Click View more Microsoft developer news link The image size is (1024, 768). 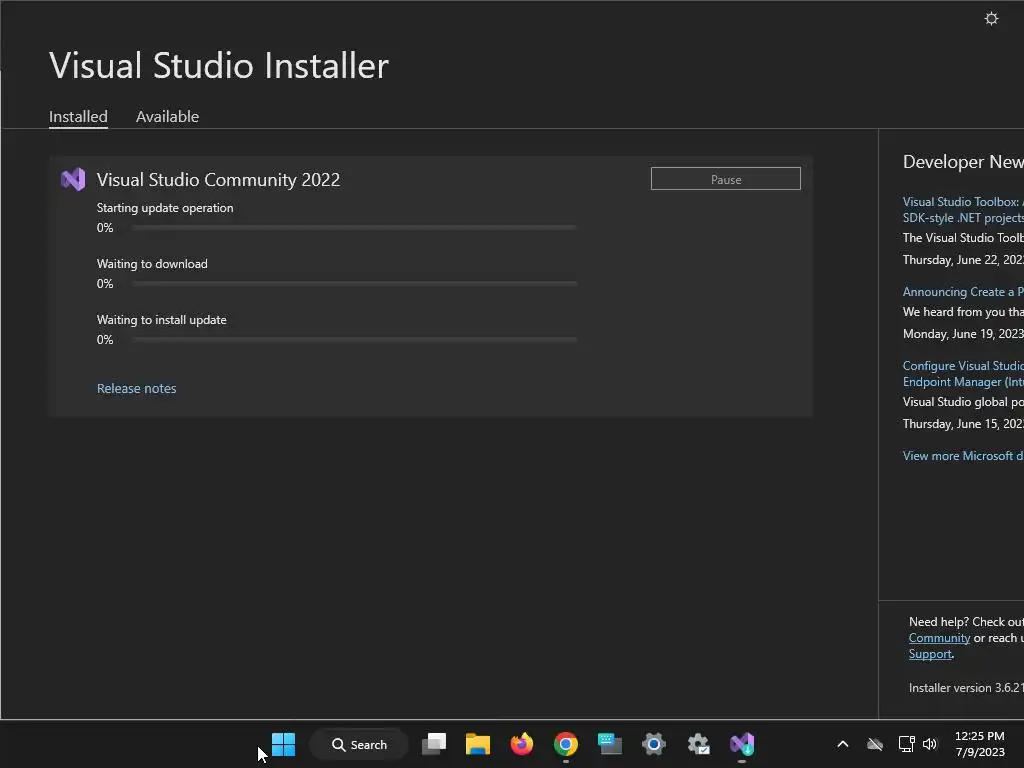(963, 456)
